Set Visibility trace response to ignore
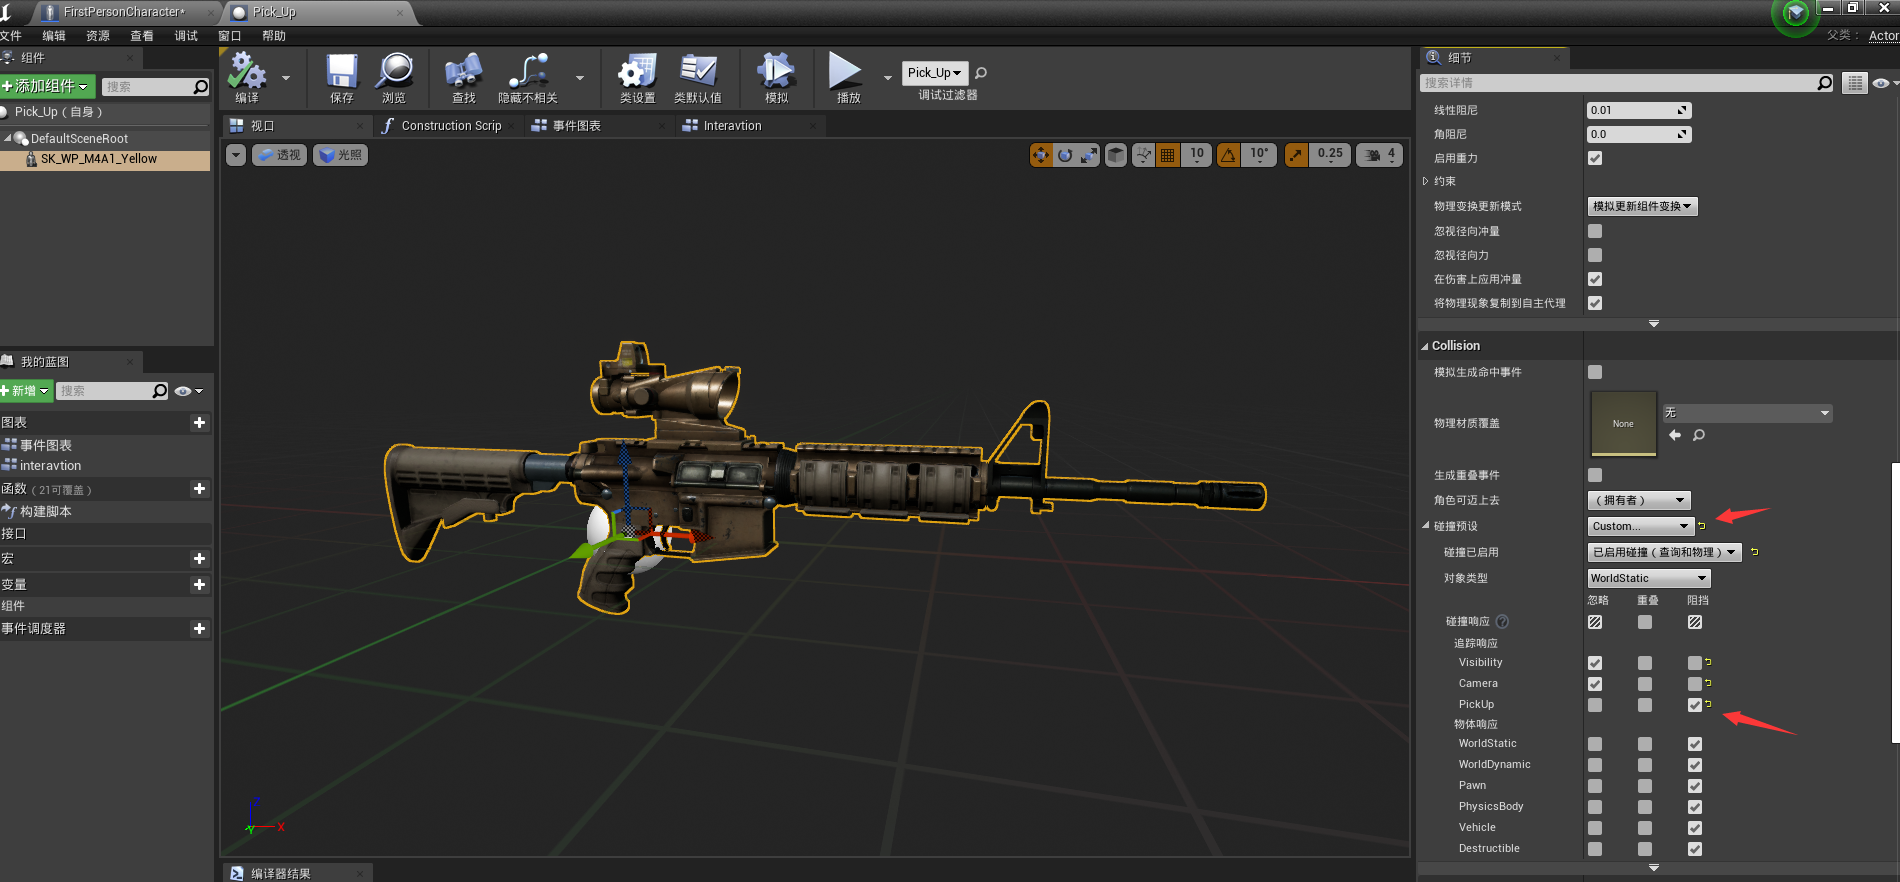This screenshot has width=1900, height=882. [1595, 663]
